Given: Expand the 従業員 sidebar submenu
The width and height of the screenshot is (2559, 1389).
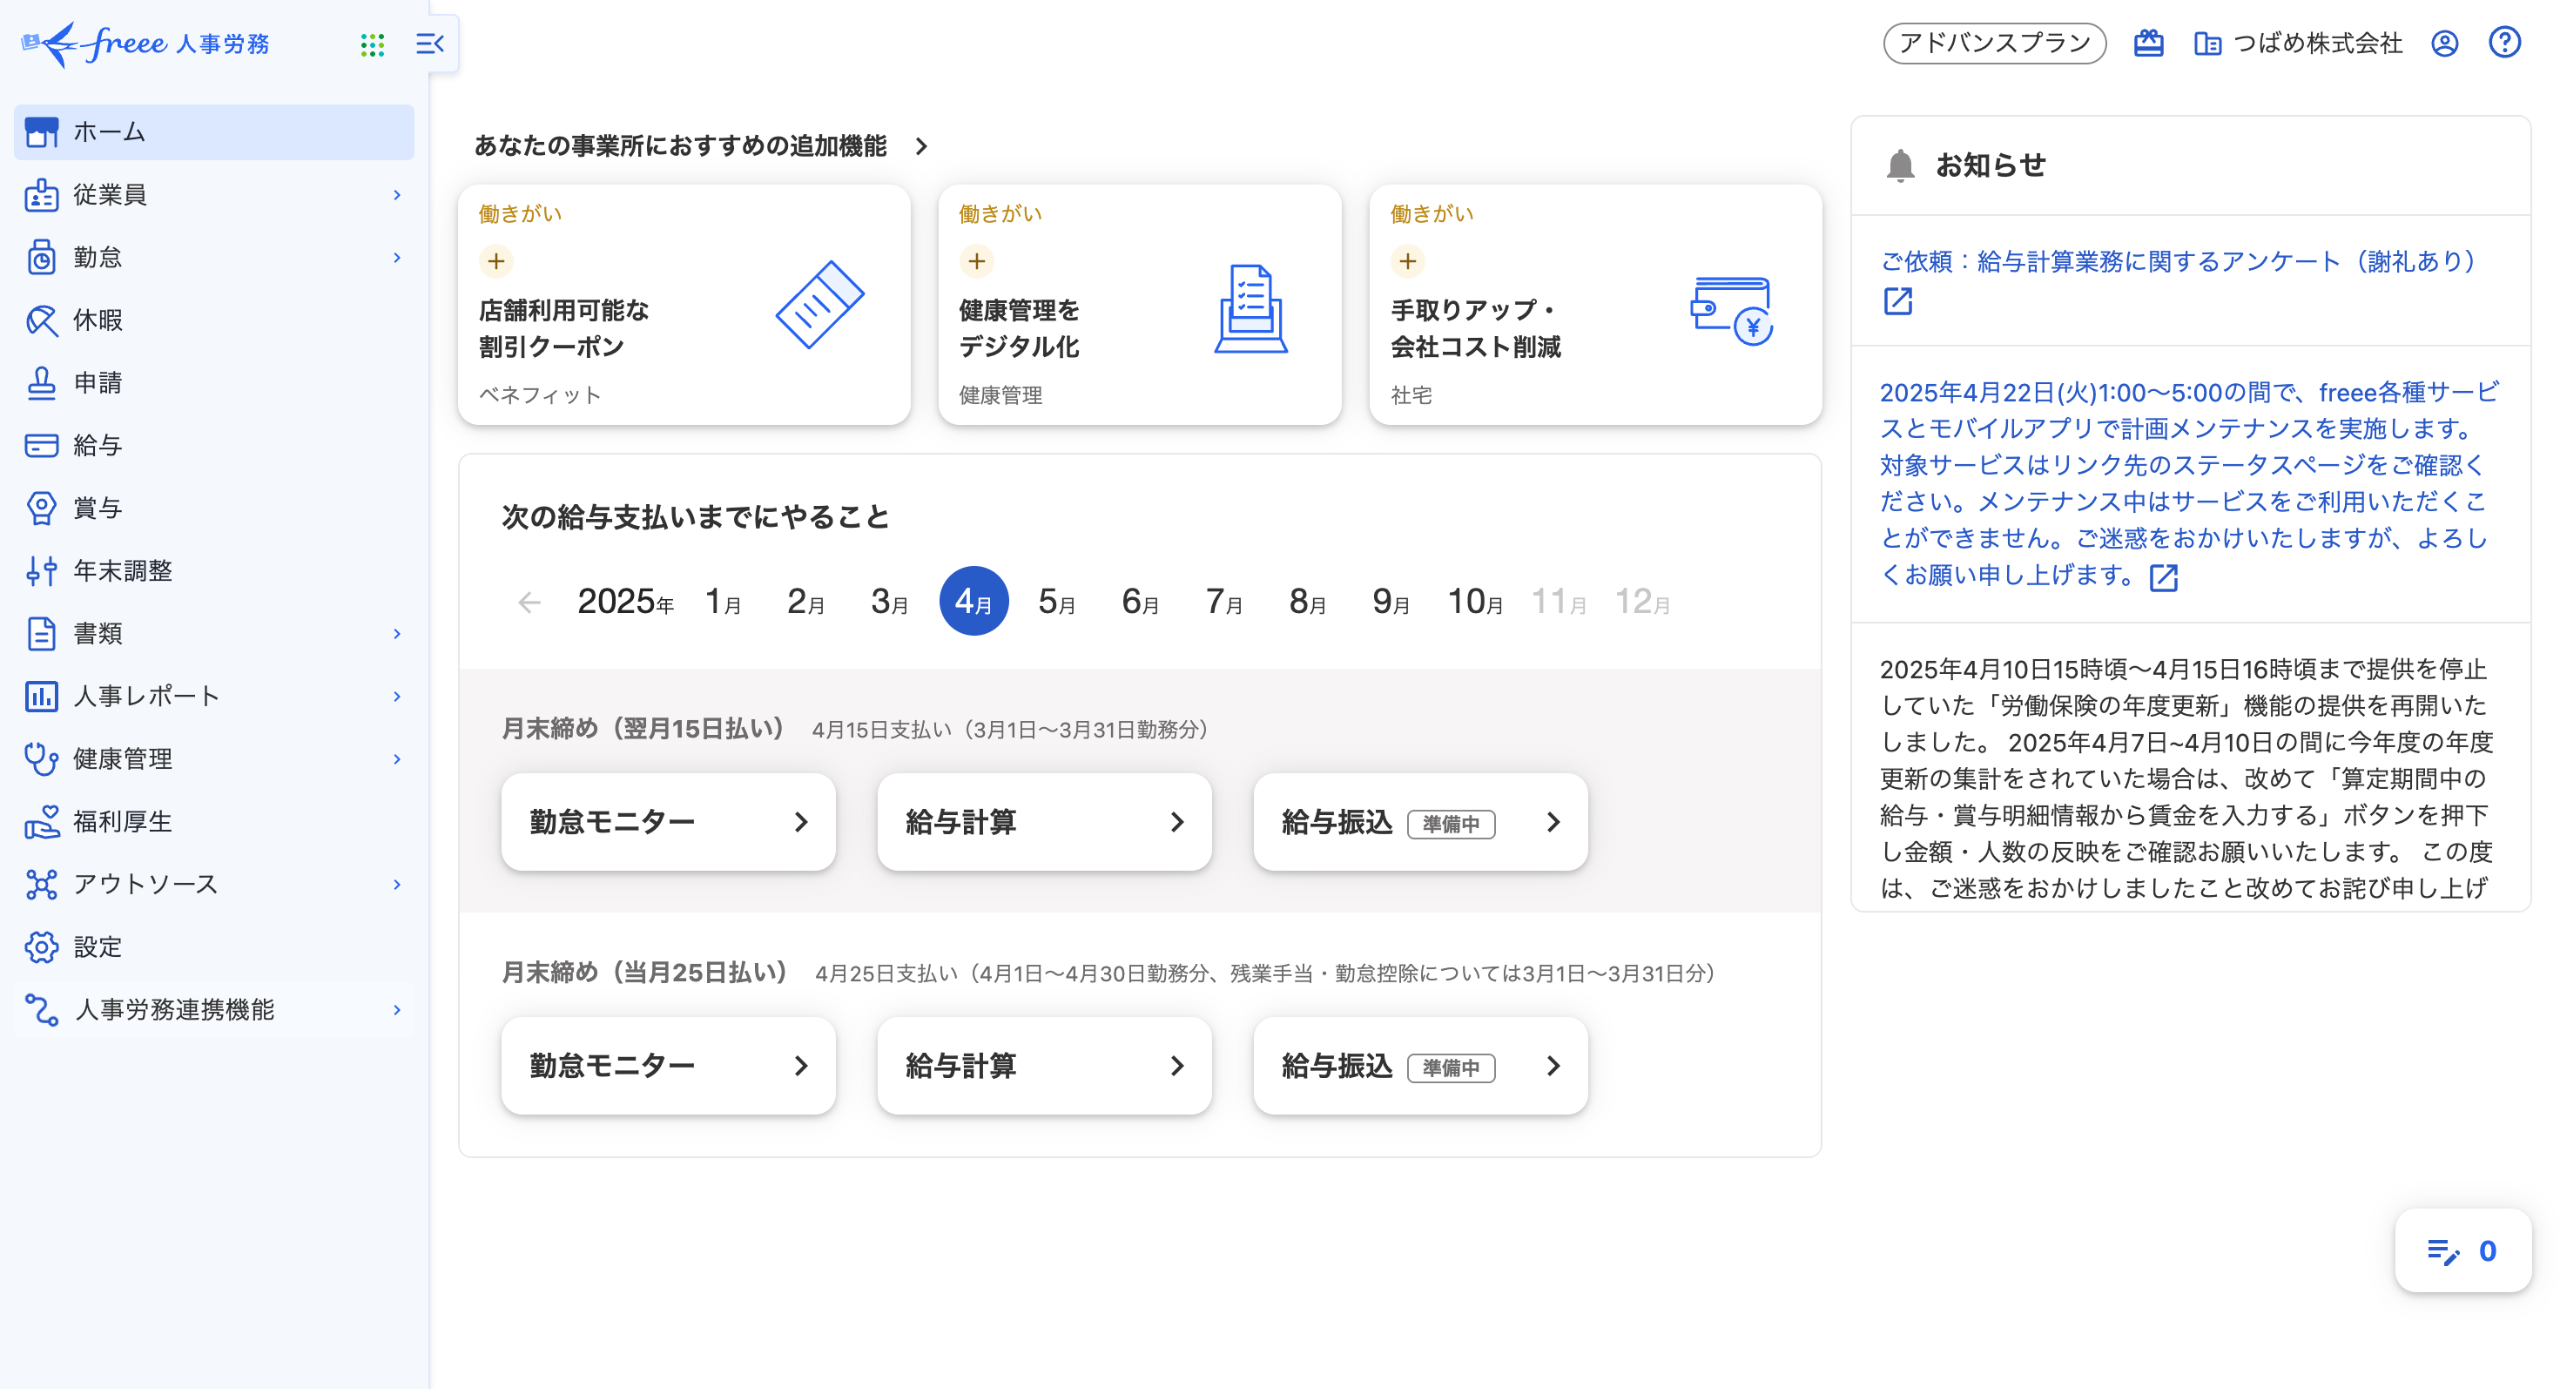Looking at the screenshot, I should click(x=397, y=195).
